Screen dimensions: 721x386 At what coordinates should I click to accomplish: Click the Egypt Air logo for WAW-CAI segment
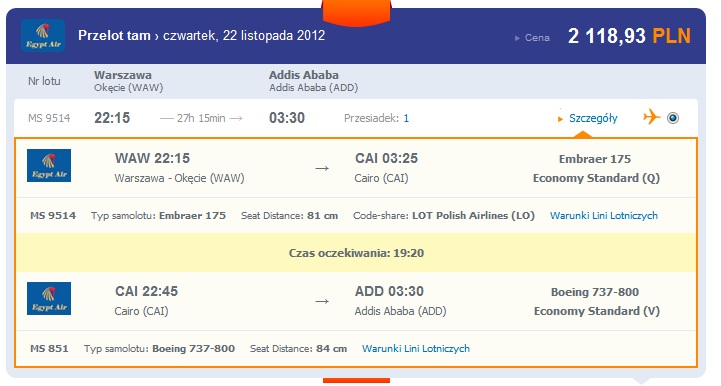pos(49,166)
